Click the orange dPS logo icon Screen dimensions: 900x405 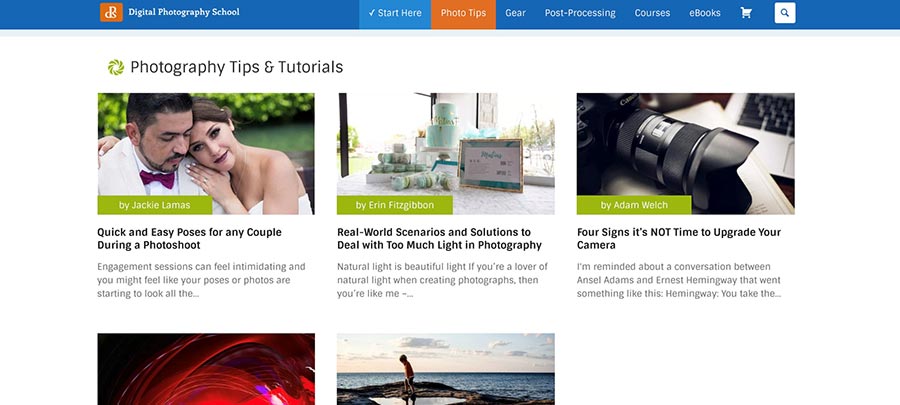[x=111, y=12]
